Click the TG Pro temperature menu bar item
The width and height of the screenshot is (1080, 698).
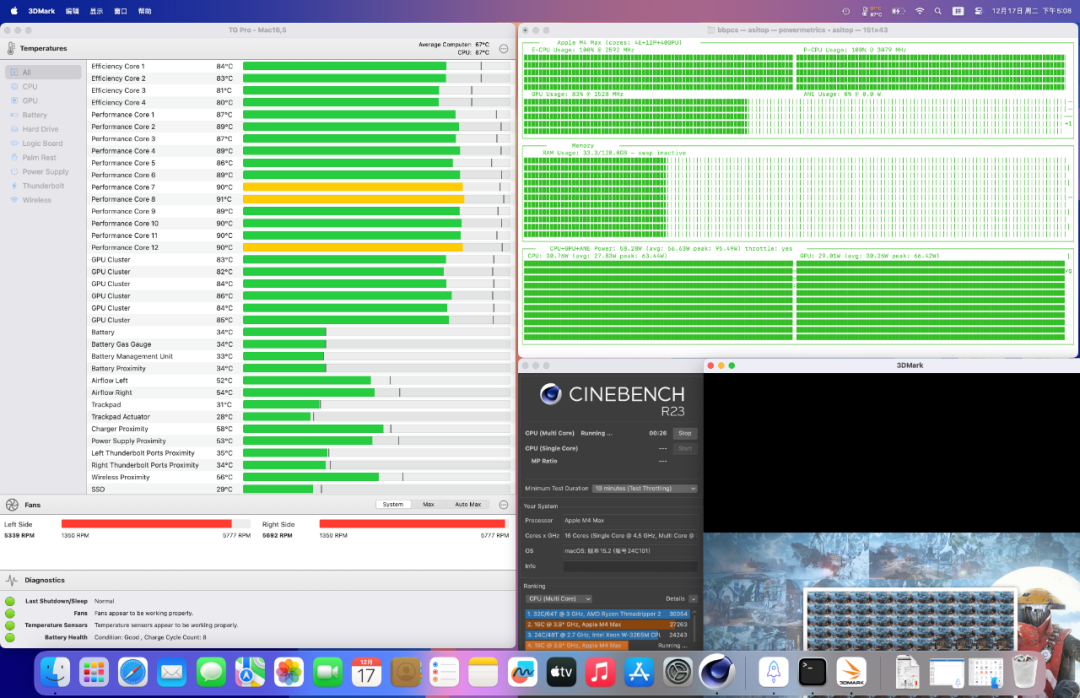pyautogui.click(x=871, y=11)
